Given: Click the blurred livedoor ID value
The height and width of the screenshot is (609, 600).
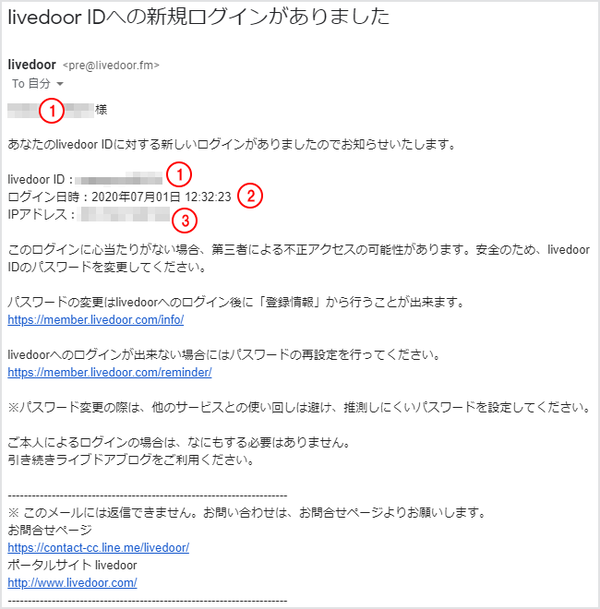Looking at the screenshot, I should coord(119,179).
